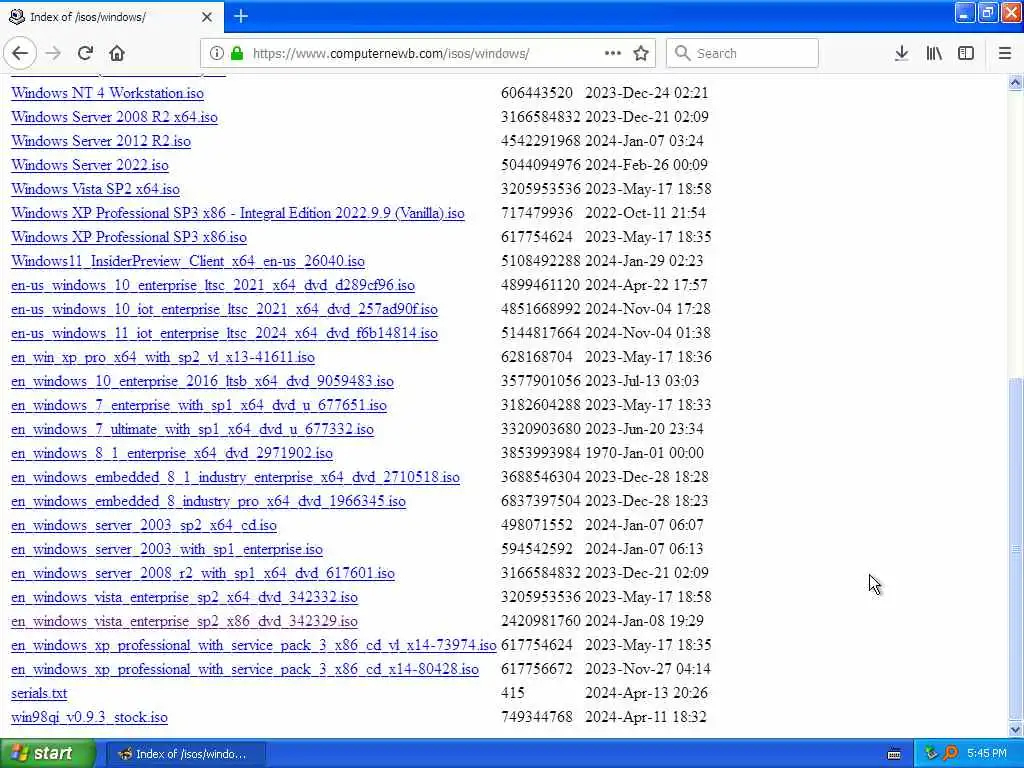
Task: Download en_windows_vista_enterprise_sp2_x64_dvd_342332.iso
Action: pos(185,598)
